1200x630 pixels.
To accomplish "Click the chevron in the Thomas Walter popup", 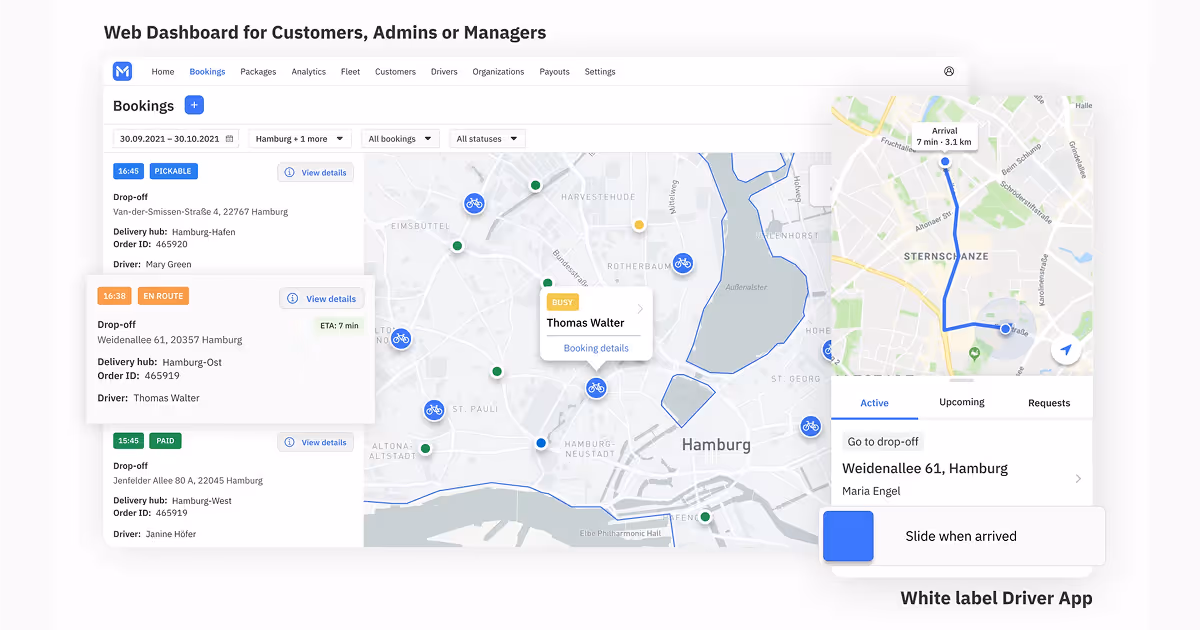I will (x=640, y=309).
